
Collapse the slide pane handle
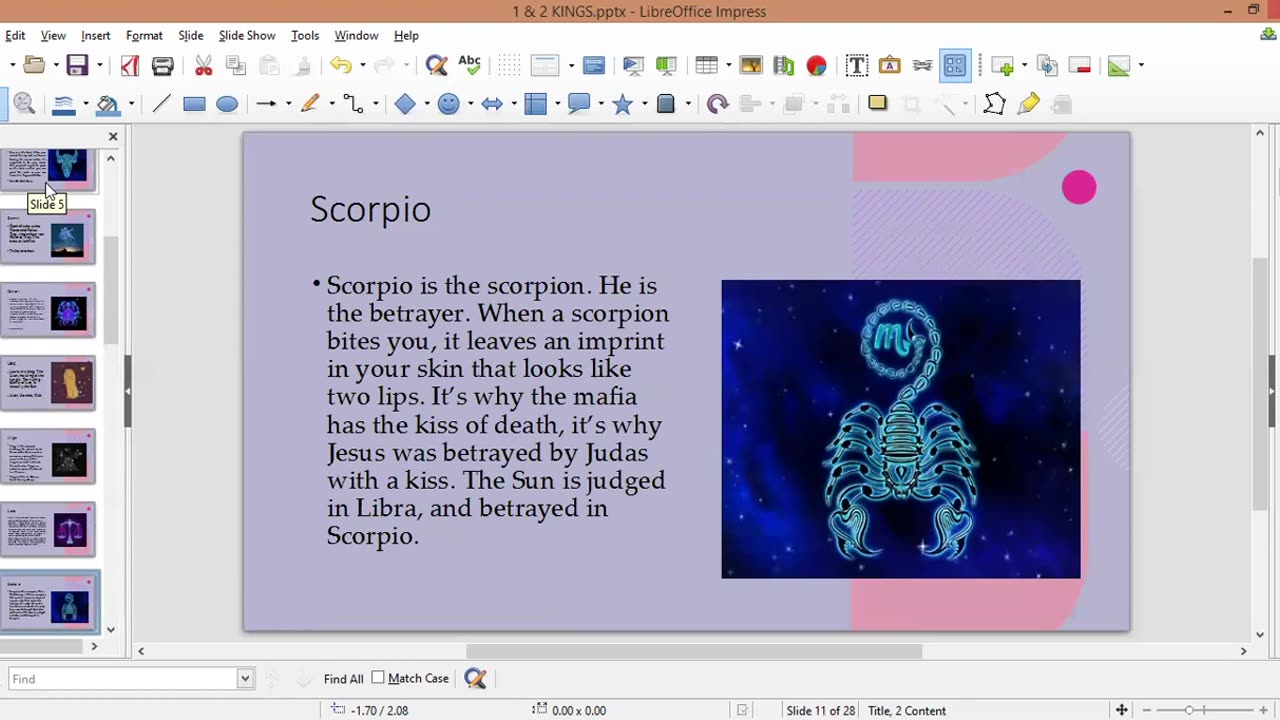[128, 392]
